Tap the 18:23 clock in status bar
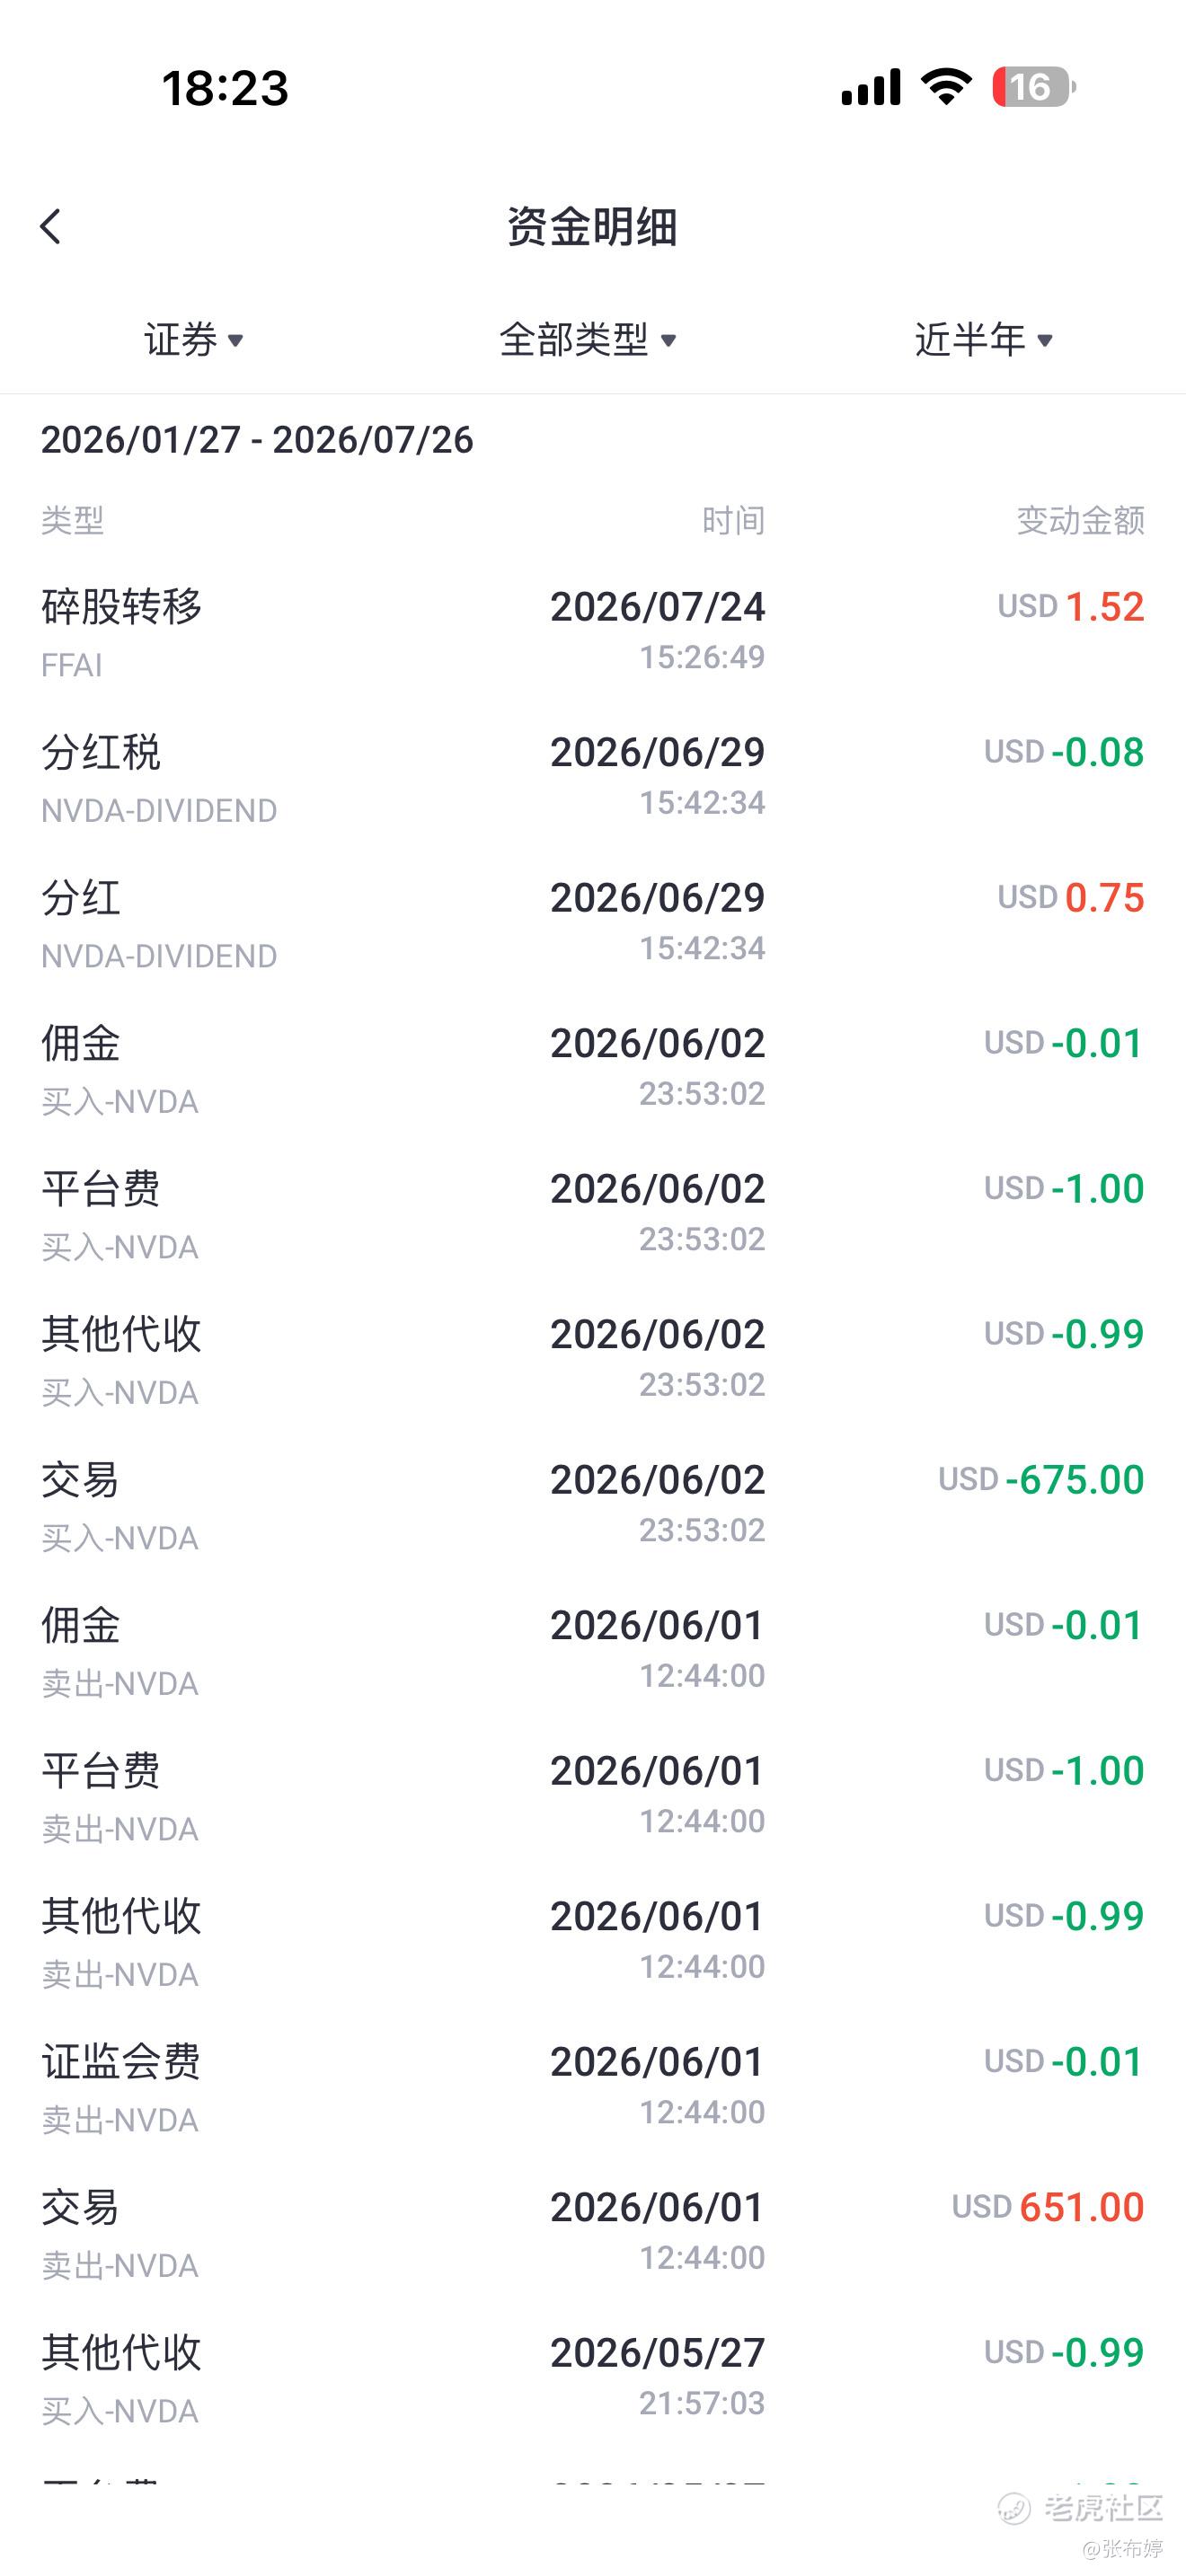Screen dimensions: 1186x2576 pos(225,88)
